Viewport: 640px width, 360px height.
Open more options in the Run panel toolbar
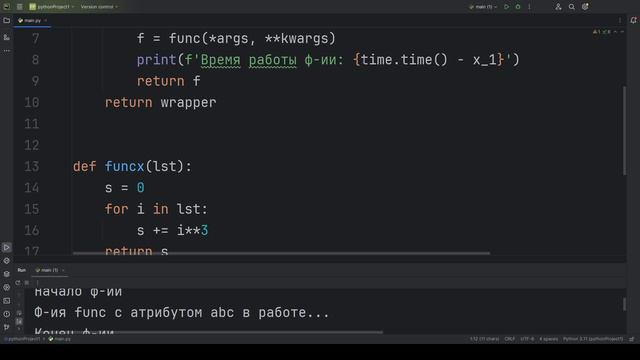[37, 282]
